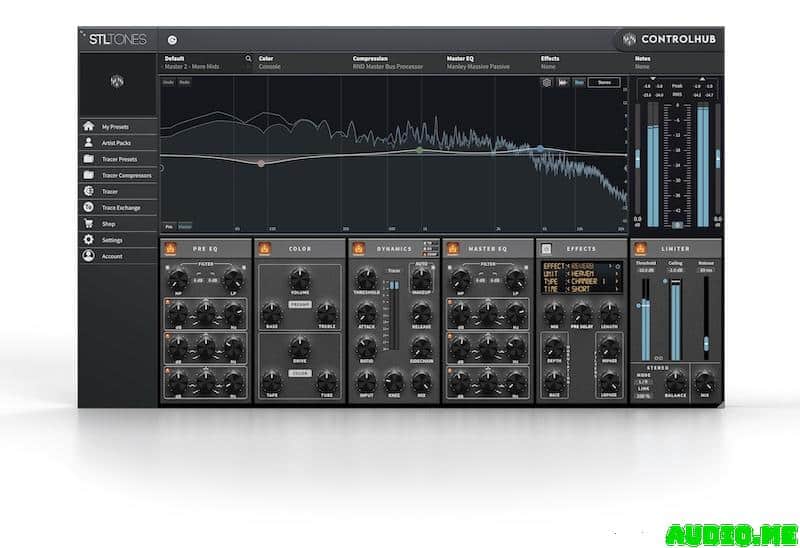The image size is (800, 548).
Task: Toggle the Color module power button
Action: 264,248
